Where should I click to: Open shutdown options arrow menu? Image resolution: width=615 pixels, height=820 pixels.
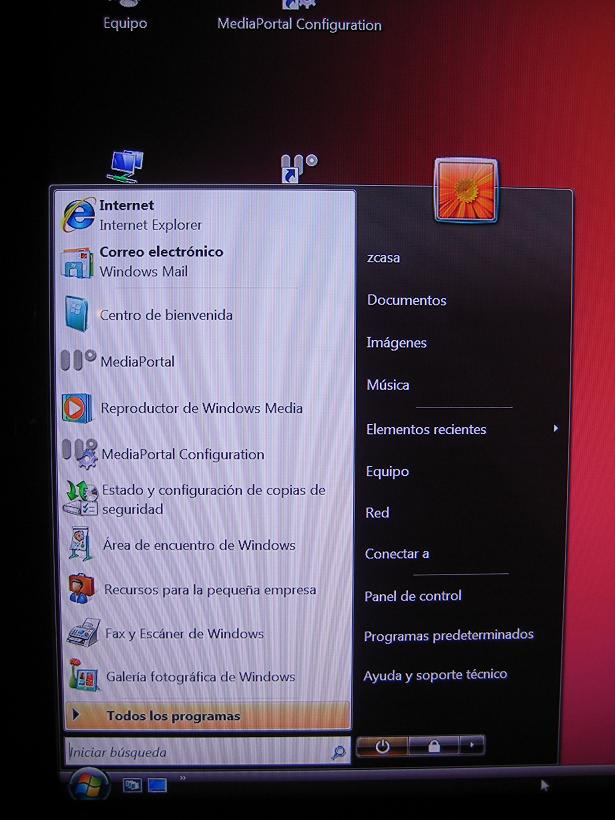pyautogui.click(x=472, y=745)
